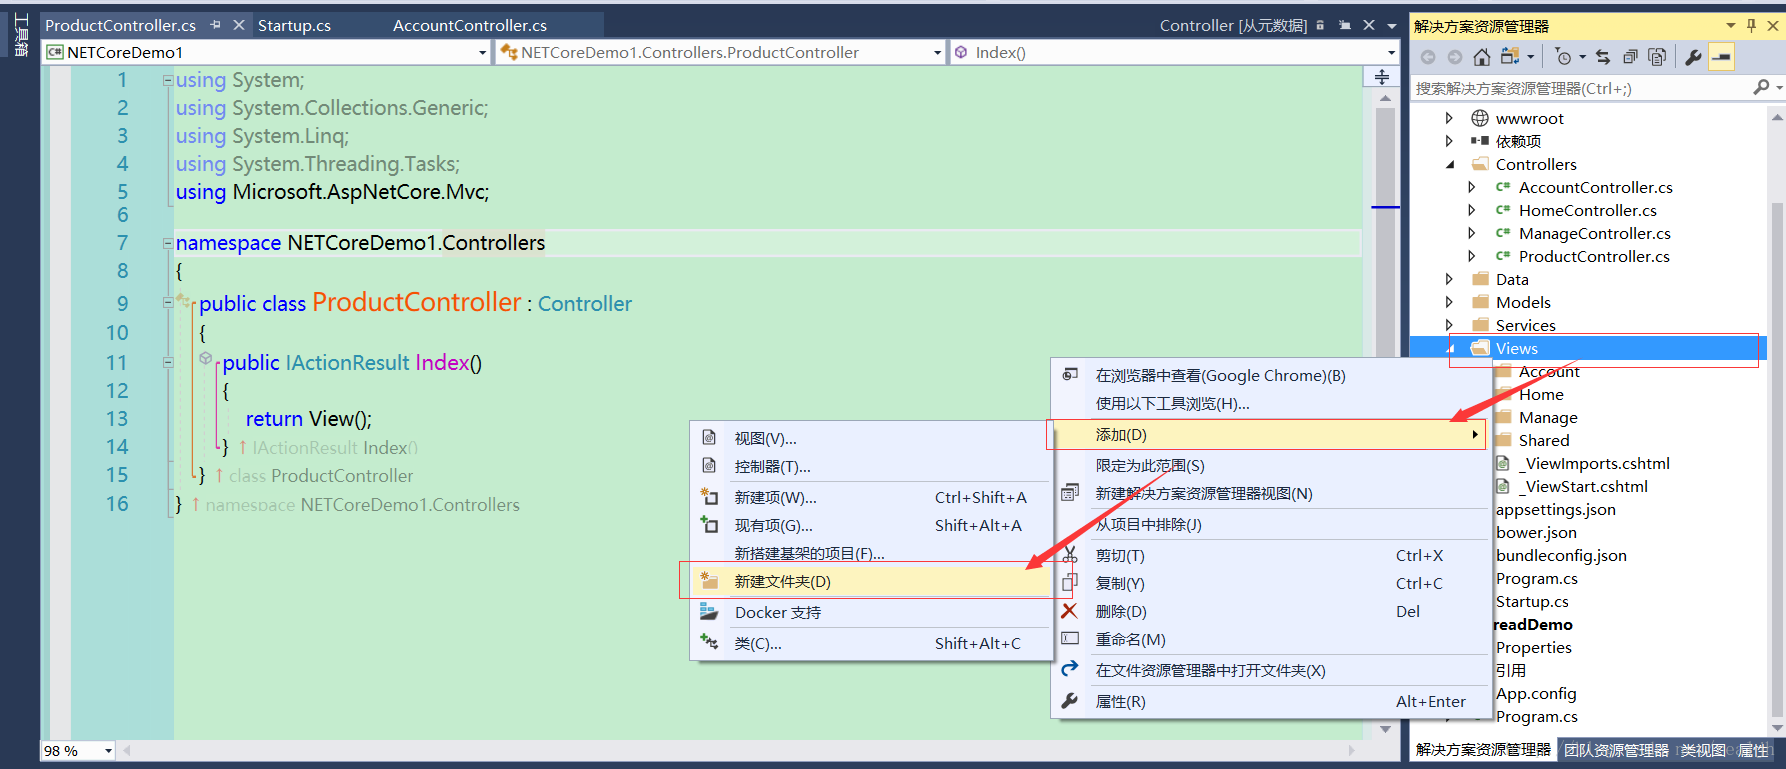
Task: Open the NETCoreDemo1 project dropdown
Action: click(x=482, y=52)
